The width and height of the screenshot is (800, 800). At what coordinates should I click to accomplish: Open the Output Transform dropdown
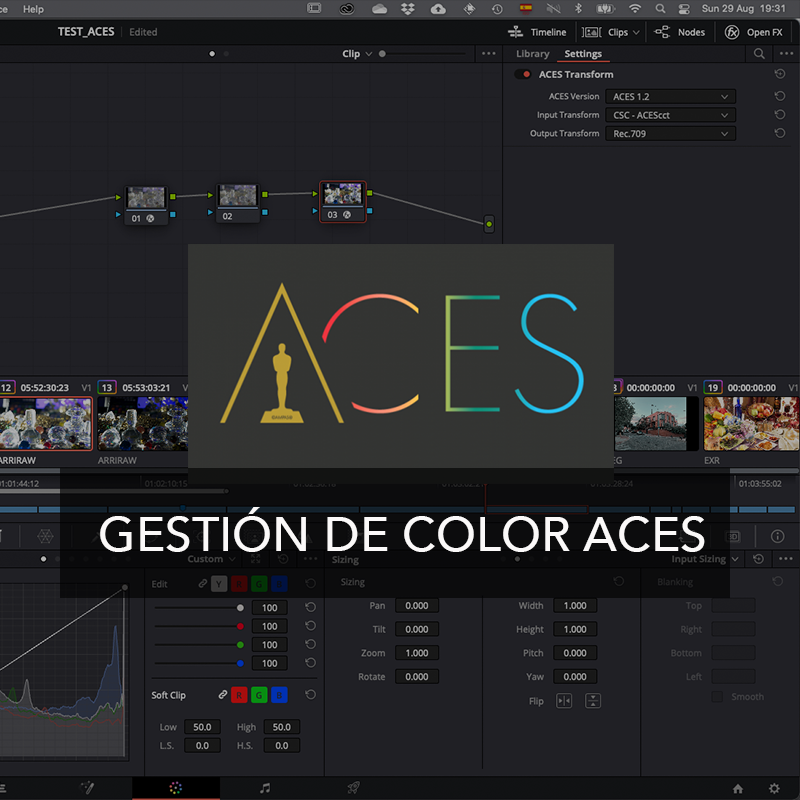click(x=670, y=134)
